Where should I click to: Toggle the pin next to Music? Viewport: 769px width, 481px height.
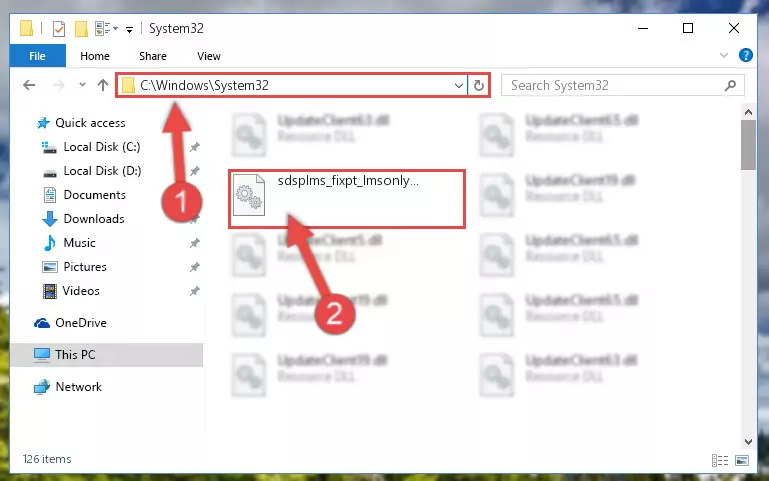click(195, 243)
